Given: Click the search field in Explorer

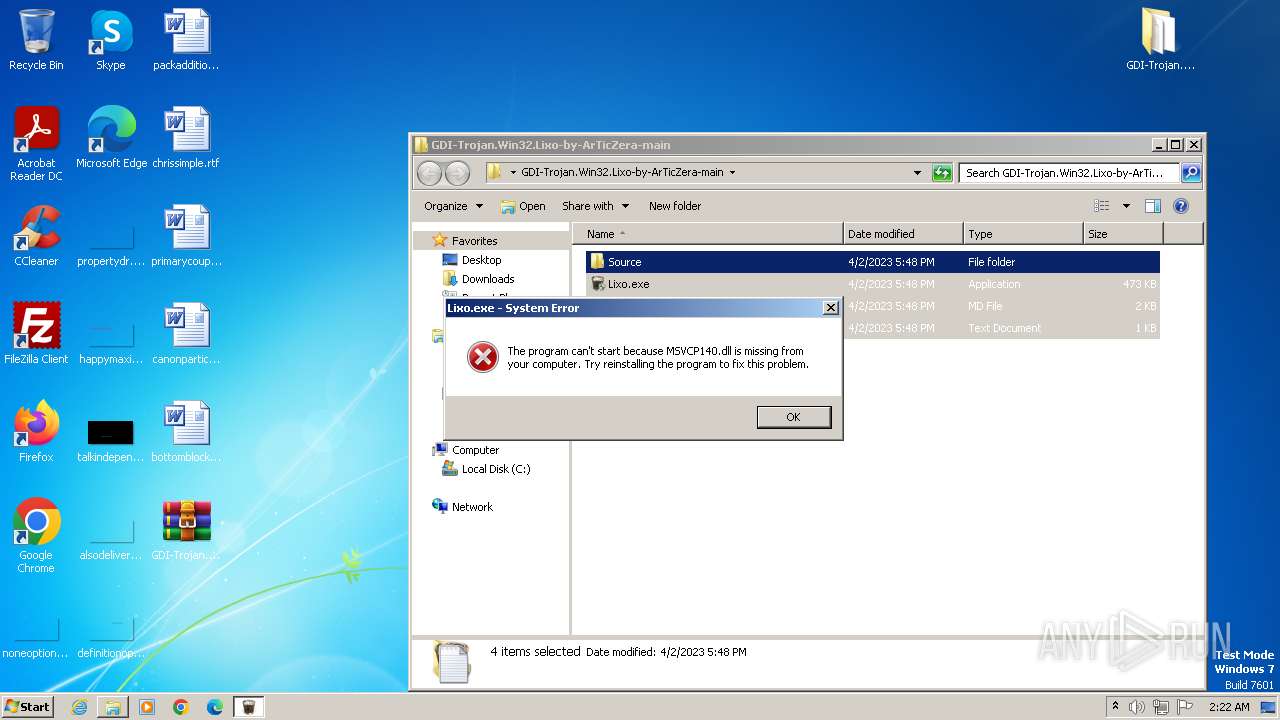Looking at the screenshot, I should click(x=1069, y=172).
